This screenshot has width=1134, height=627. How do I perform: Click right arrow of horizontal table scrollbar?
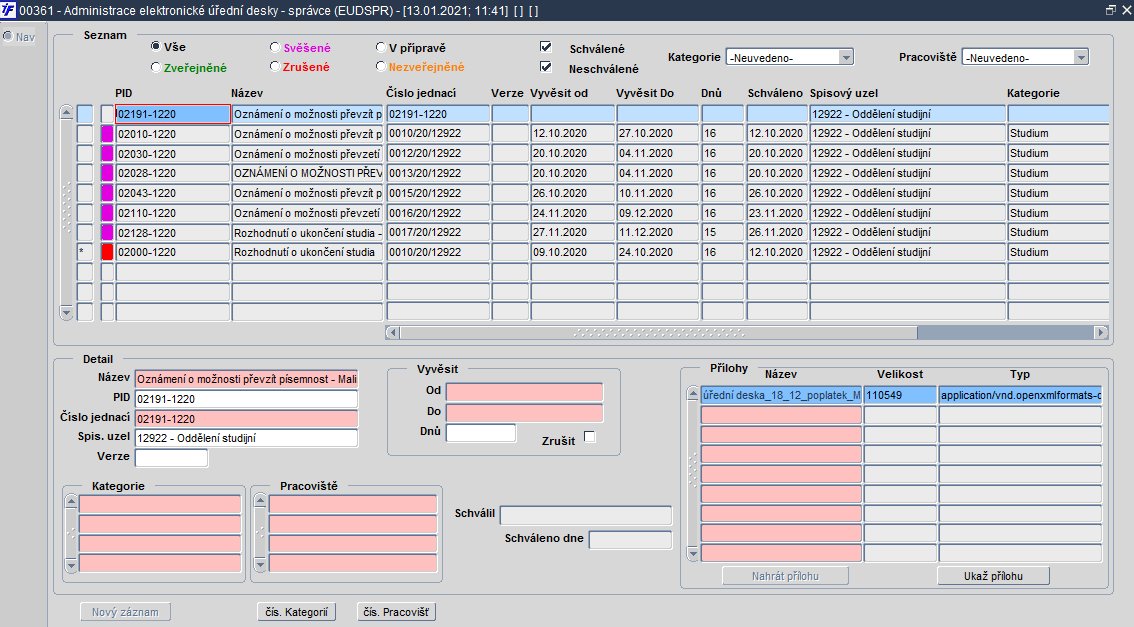1101,333
